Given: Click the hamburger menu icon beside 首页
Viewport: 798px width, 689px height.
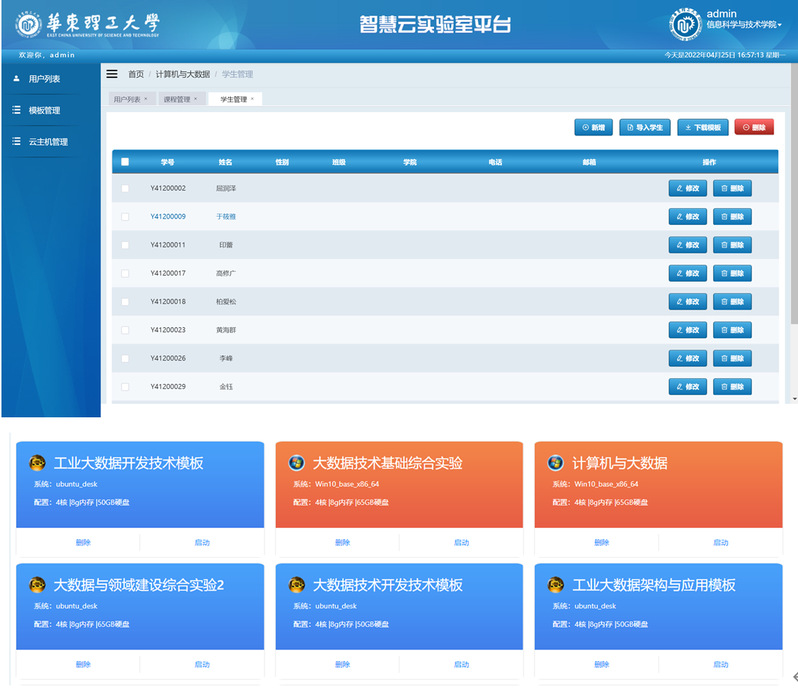Looking at the screenshot, I should pyautogui.click(x=112, y=74).
